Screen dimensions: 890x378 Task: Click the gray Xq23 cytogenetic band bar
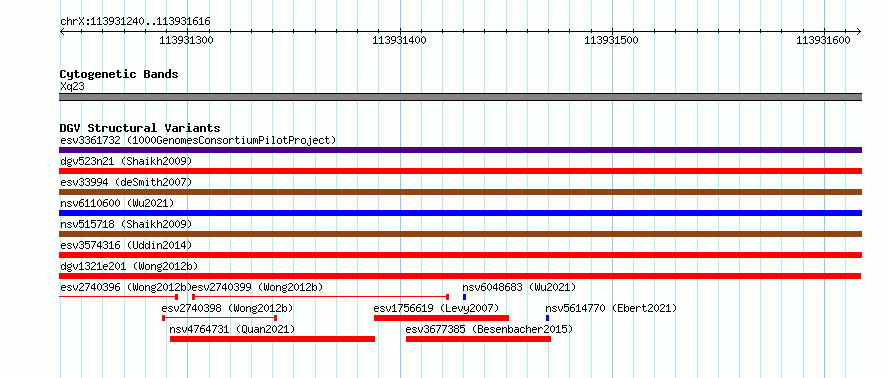click(460, 97)
